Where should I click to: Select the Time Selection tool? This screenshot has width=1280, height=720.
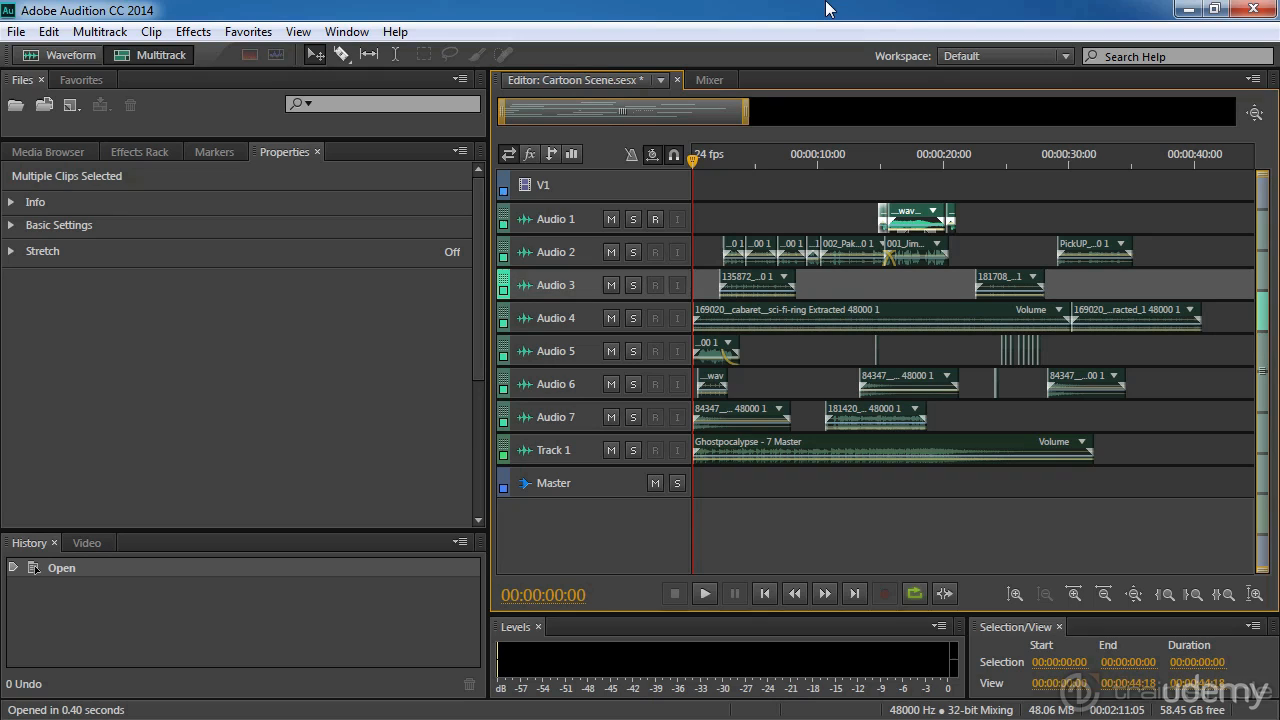395,55
